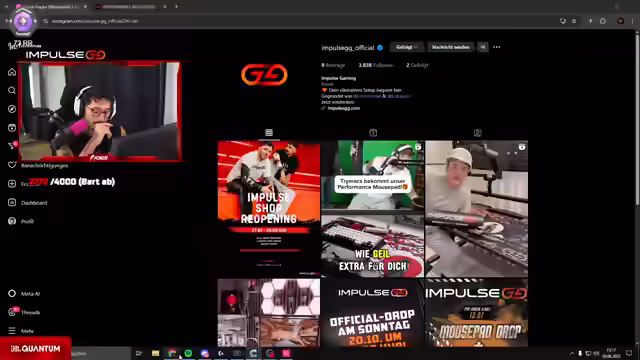The height and width of the screenshot is (360, 640).
Task: Open the Impulse GG profile picture logo
Action: (264, 75)
